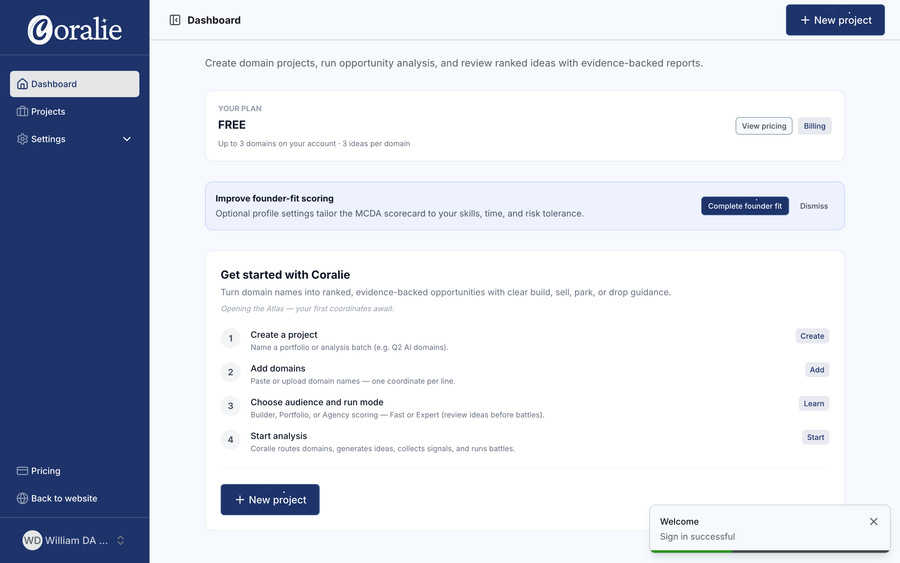Click Create next to Create a project

[x=812, y=336]
